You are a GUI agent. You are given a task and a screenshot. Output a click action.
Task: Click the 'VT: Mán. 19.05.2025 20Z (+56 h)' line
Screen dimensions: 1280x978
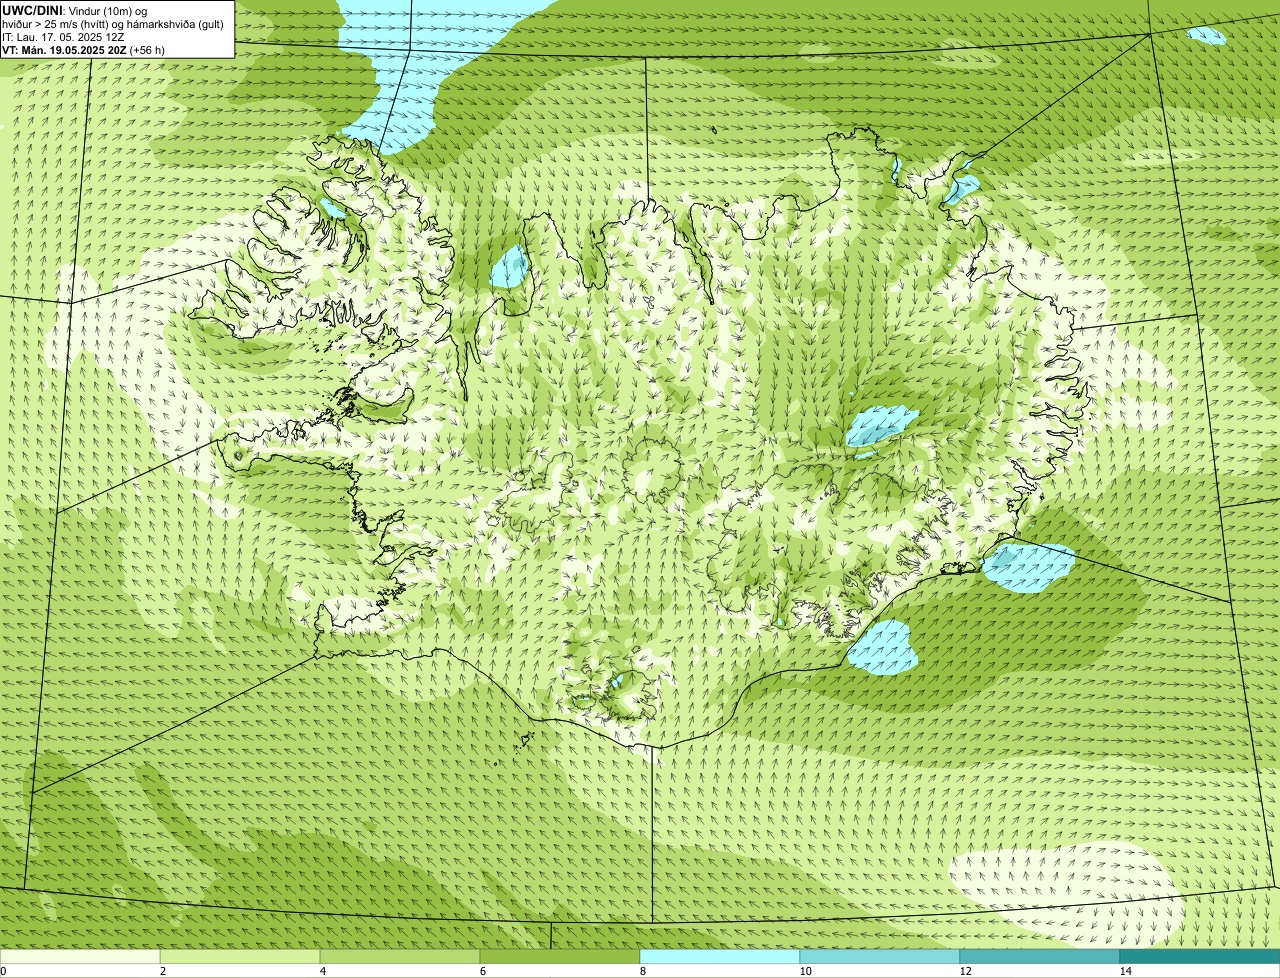84,50
